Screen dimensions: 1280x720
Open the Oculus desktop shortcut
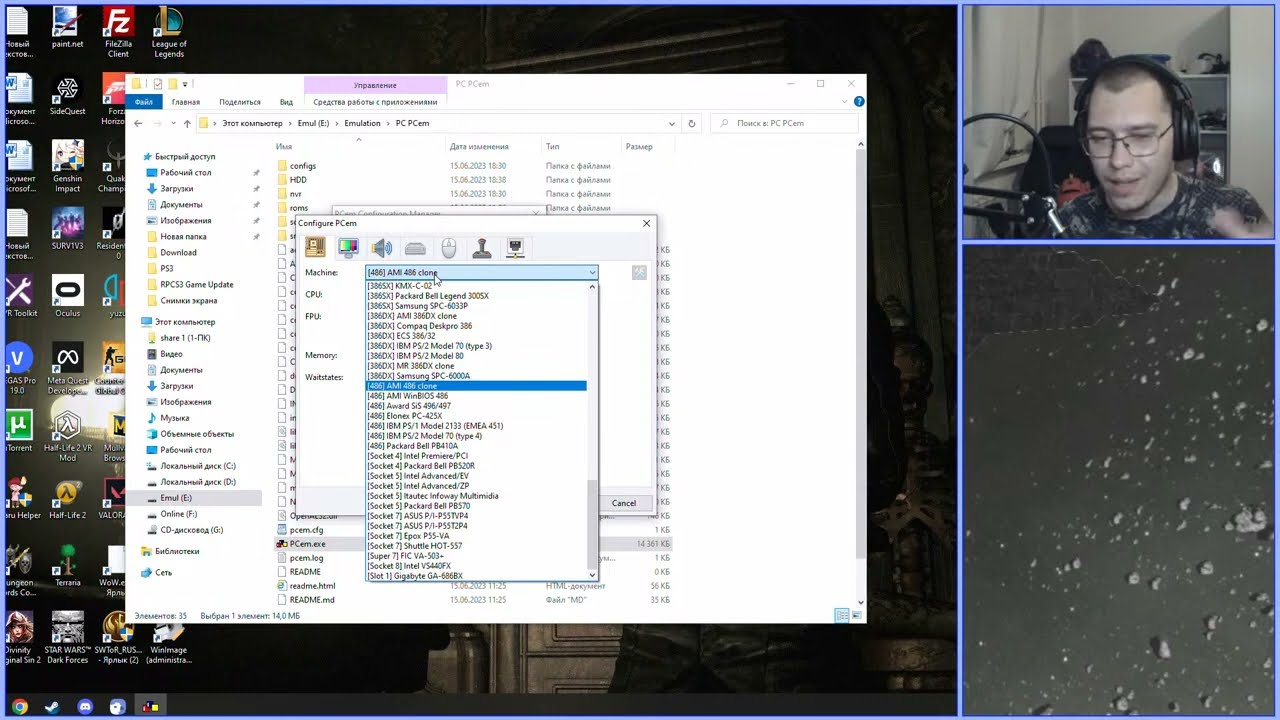67,297
